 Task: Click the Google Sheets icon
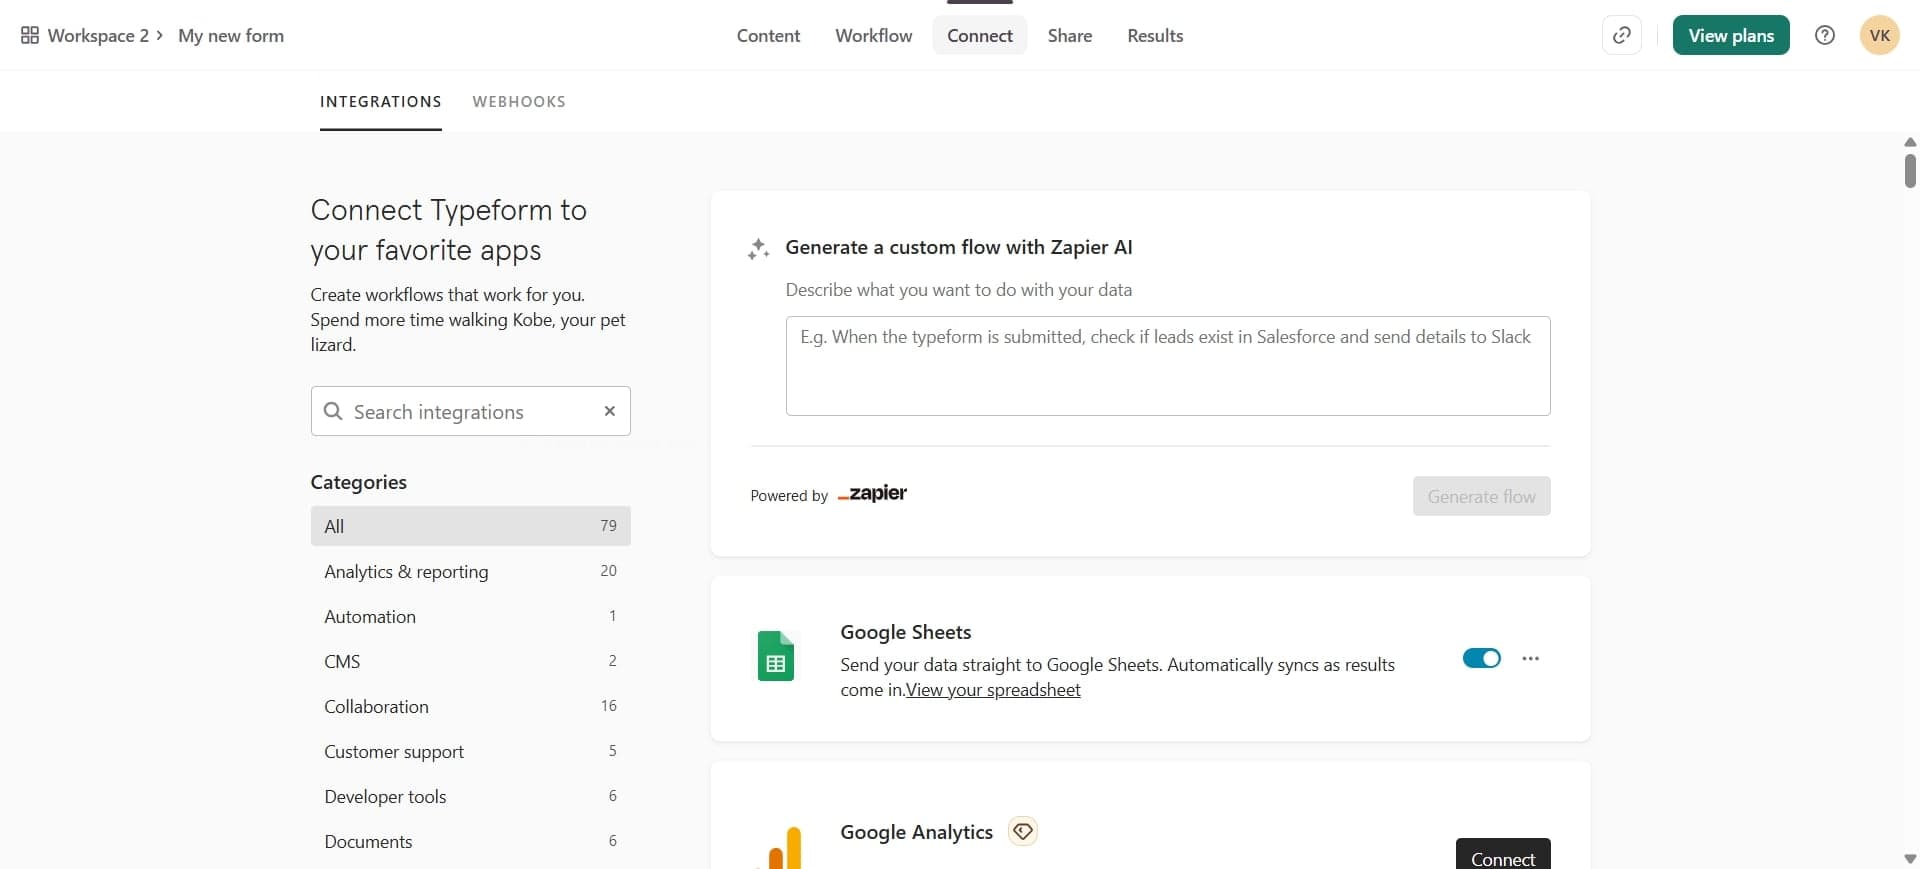(x=776, y=656)
